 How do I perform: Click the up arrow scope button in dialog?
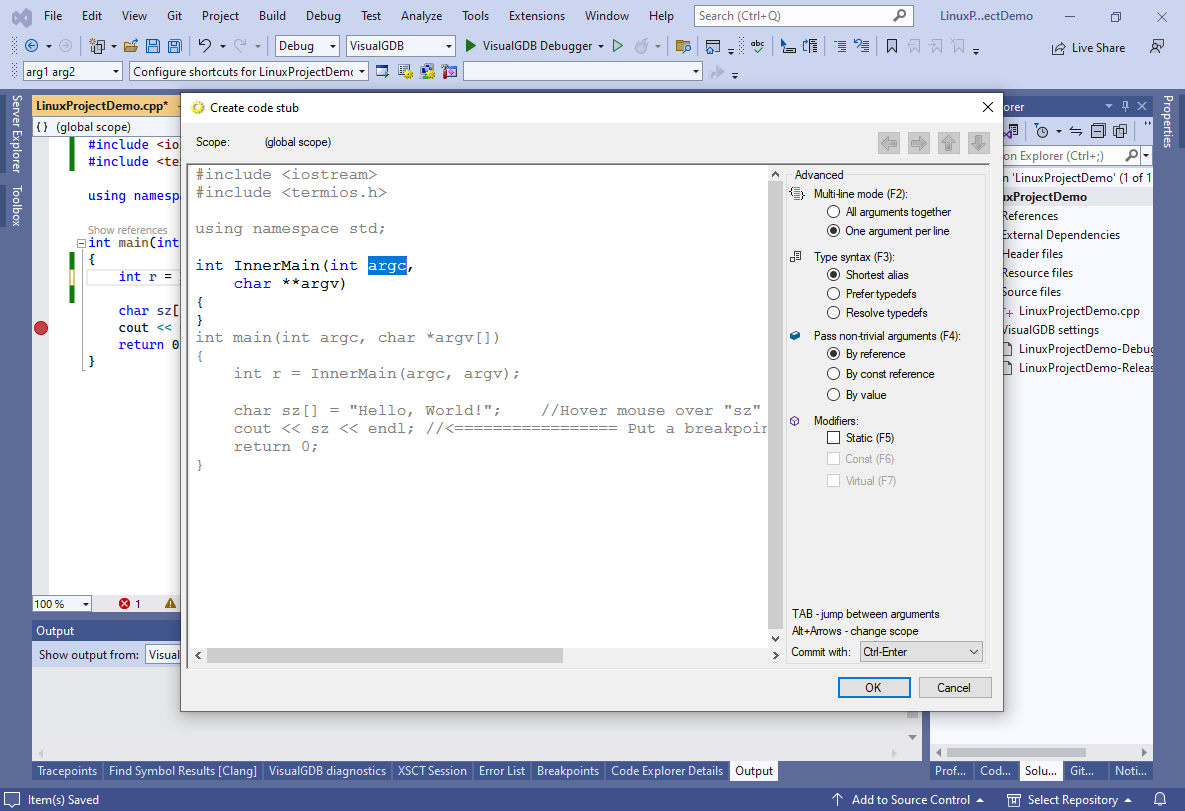[x=948, y=143]
